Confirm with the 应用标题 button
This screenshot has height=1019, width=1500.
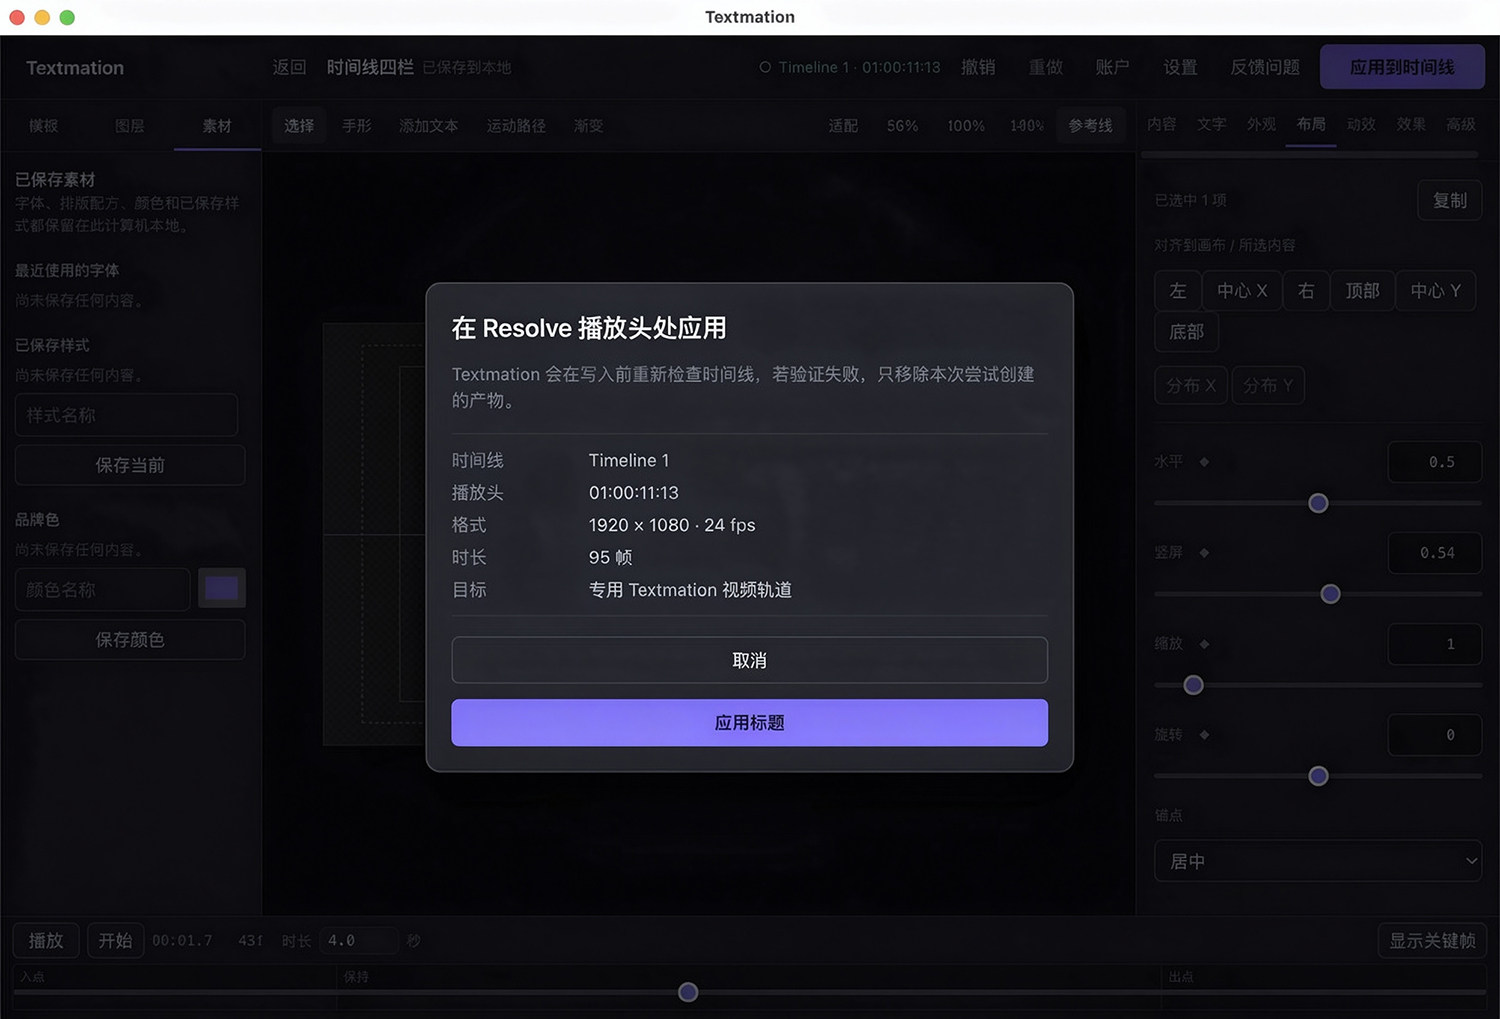pyautogui.click(x=750, y=723)
